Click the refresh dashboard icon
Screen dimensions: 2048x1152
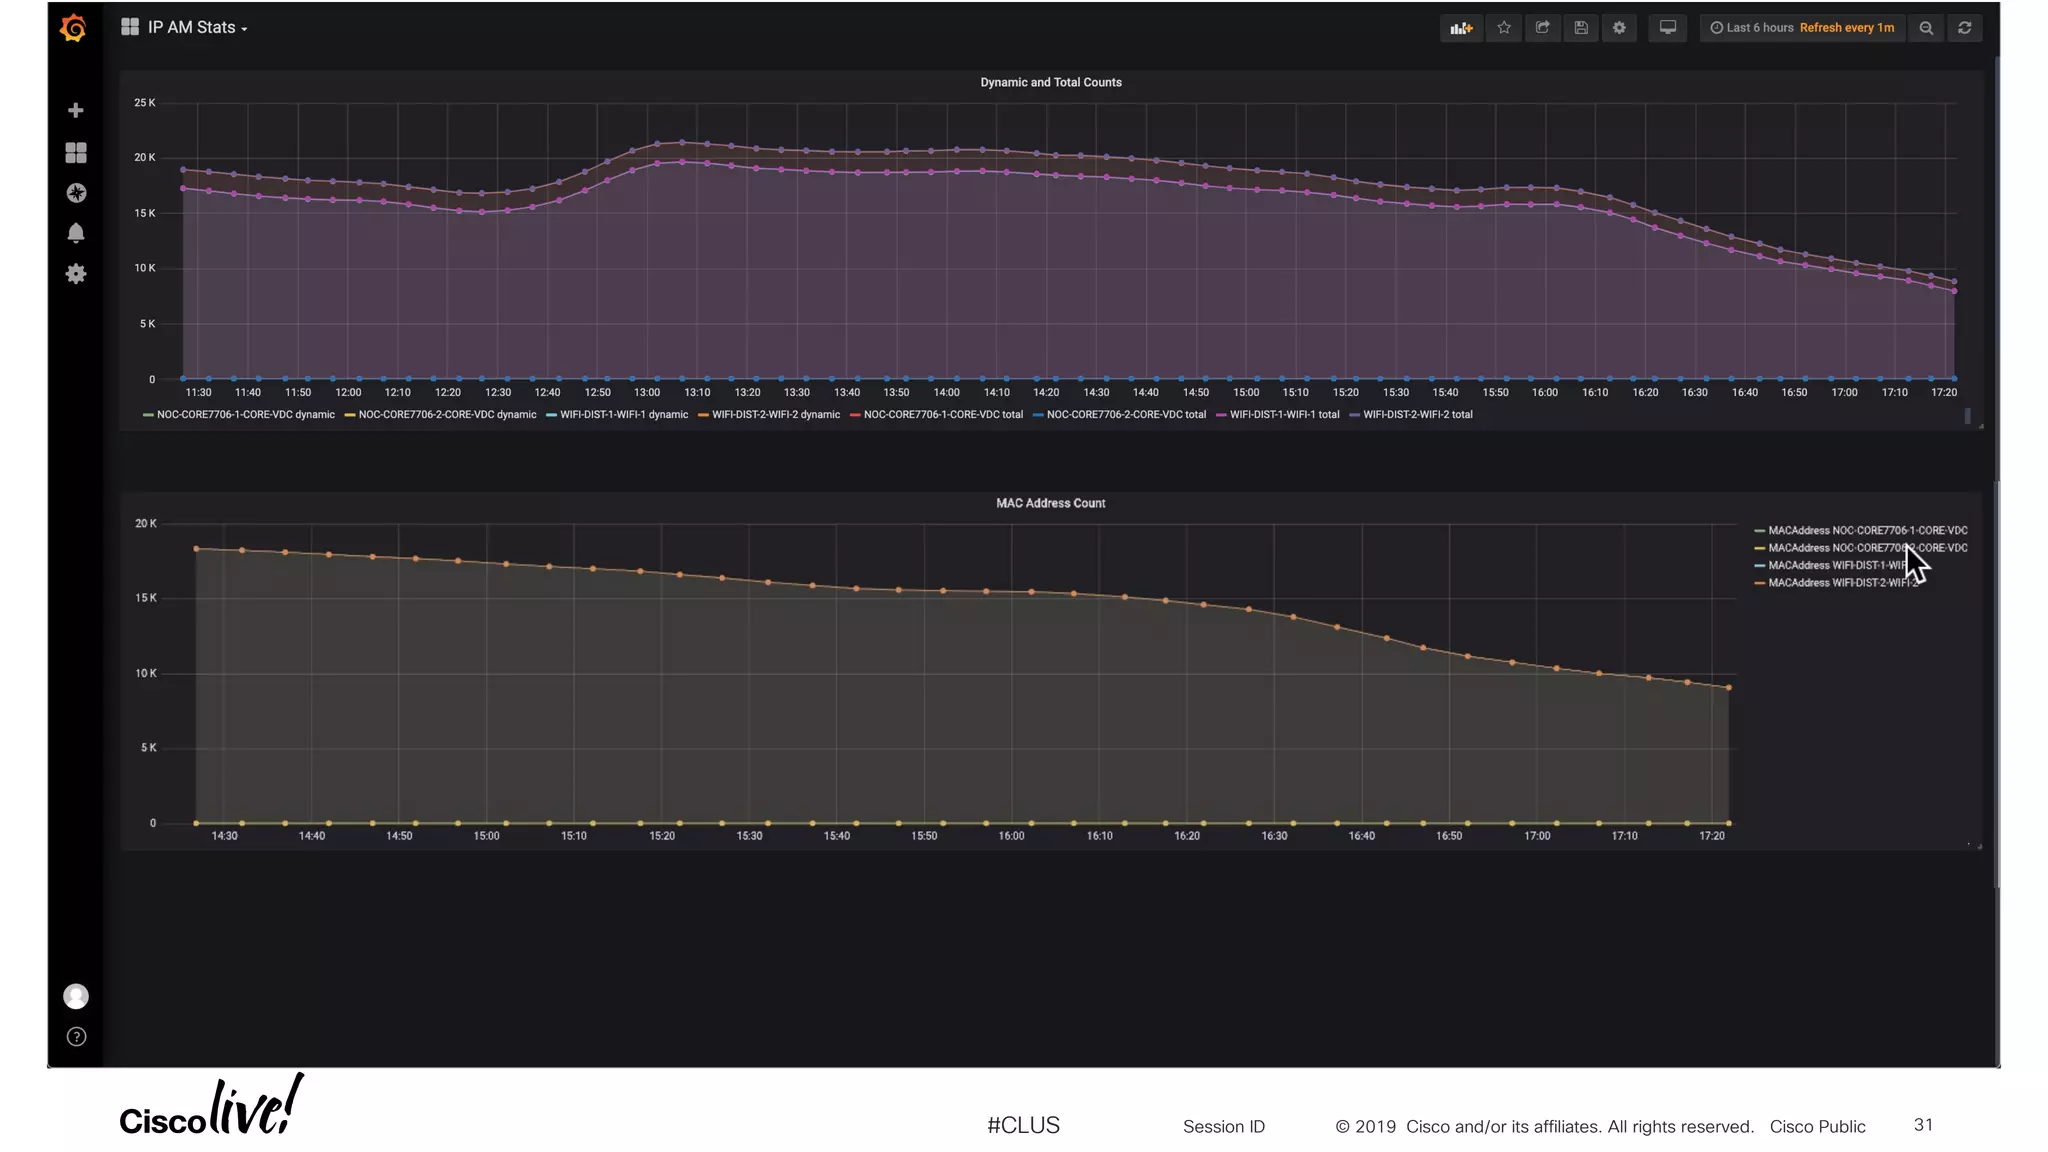[1964, 28]
